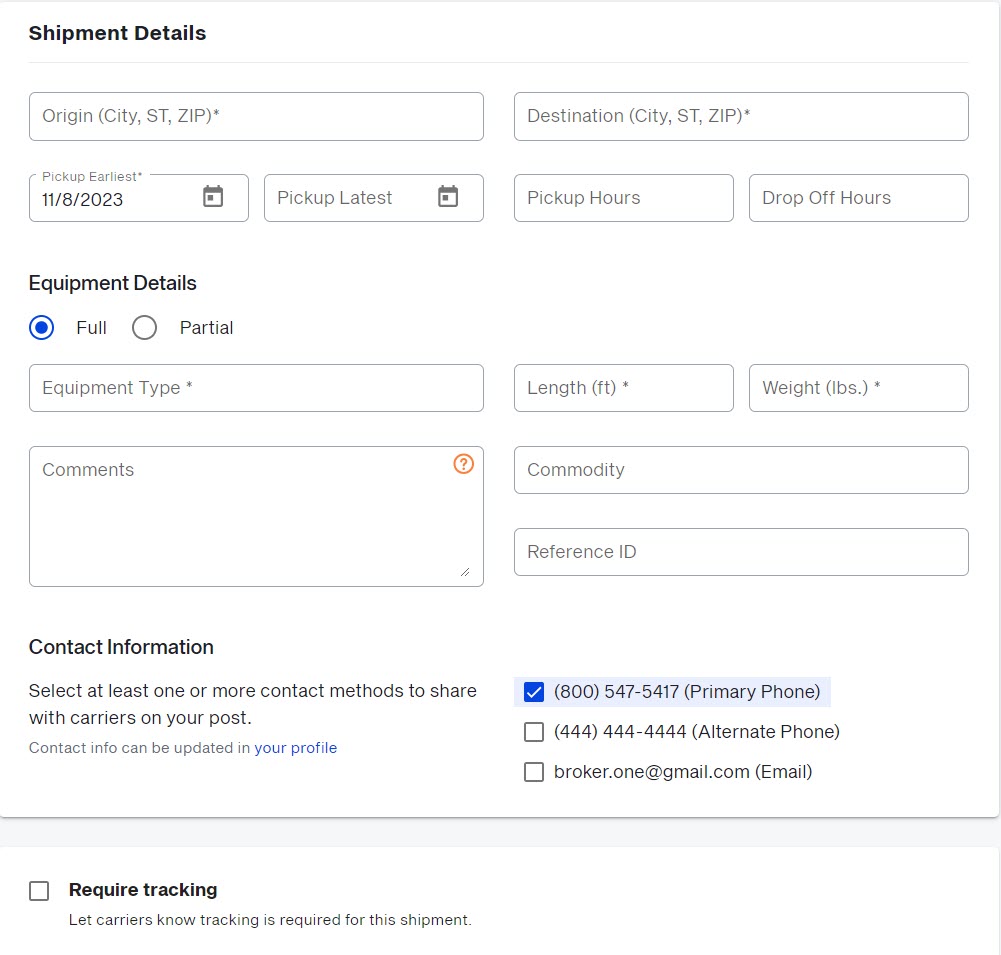Image resolution: width=1001 pixels, height=955 pixels.
Task: Click the Weight (lbs.) input
Action: tap(858, 388)
